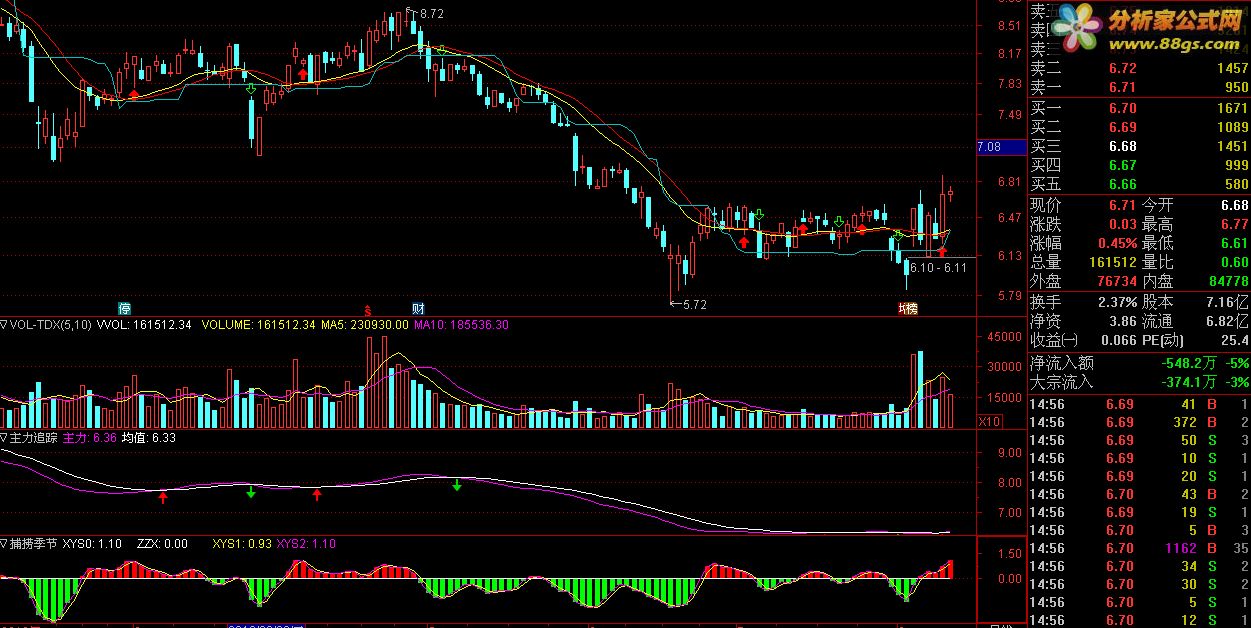Click the 5.72 low price label
The image size is (1251, 628).
click(693, 305)
